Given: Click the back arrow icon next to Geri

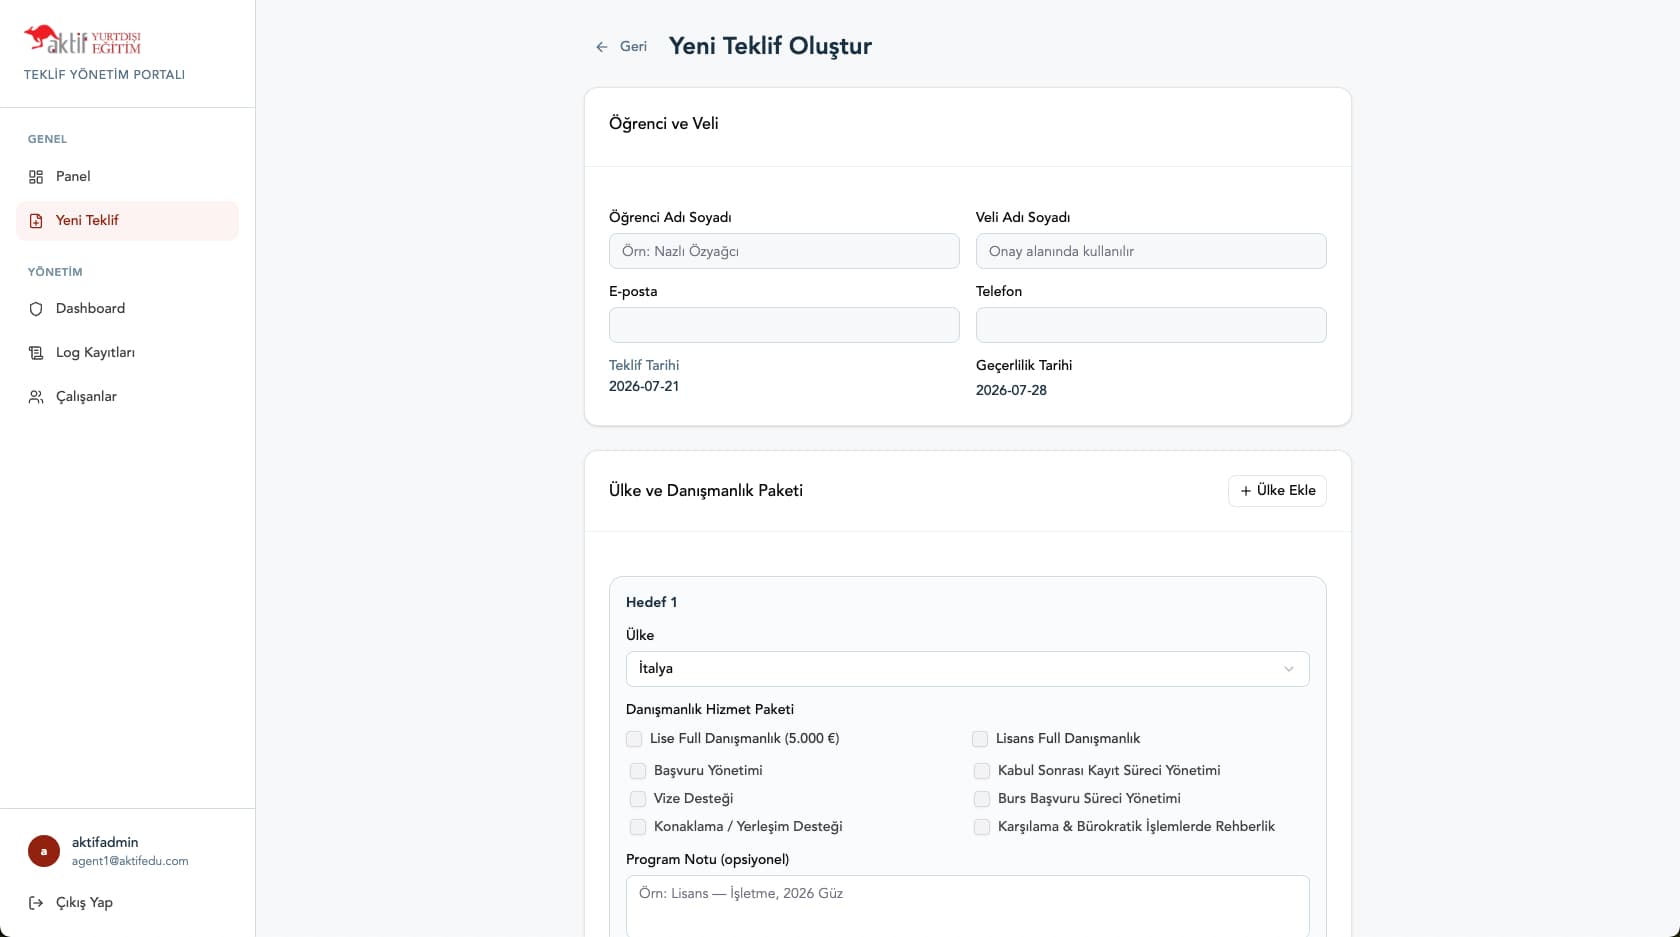Looking at the screenshot, I should coord(602,47).
